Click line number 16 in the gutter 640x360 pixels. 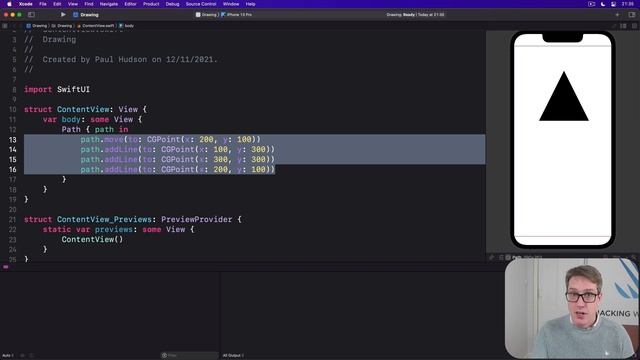pyautogui.click(x=13, y=170)
